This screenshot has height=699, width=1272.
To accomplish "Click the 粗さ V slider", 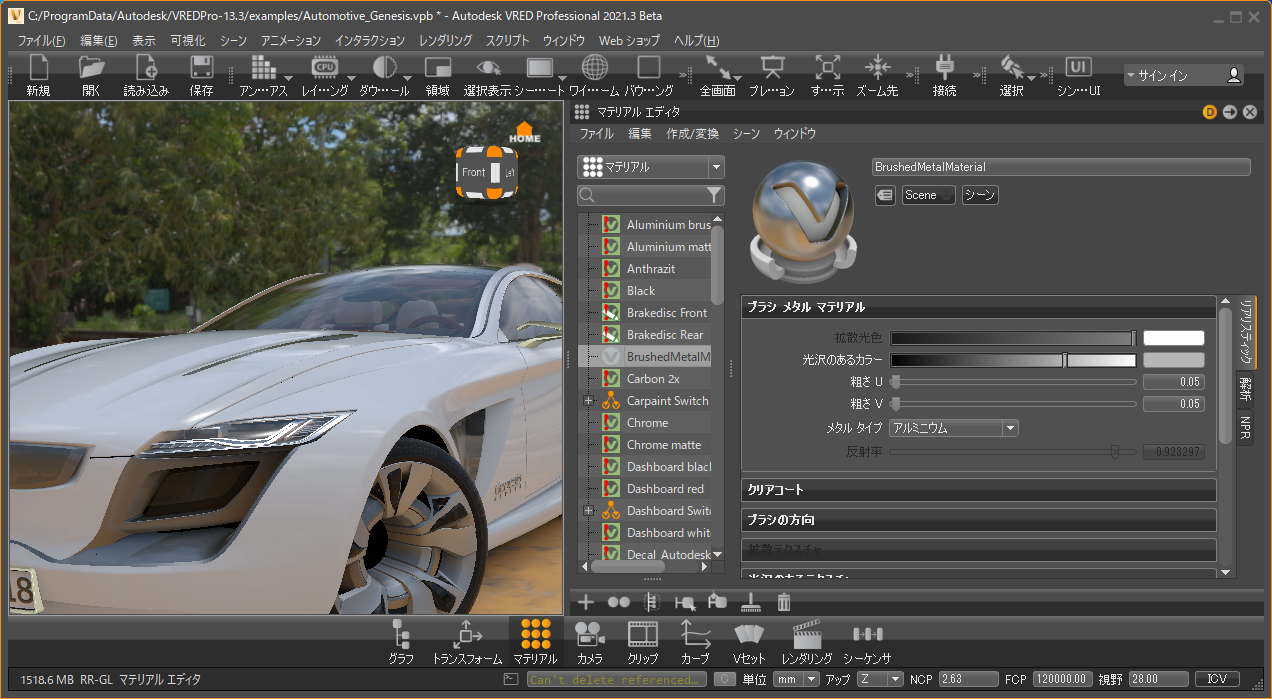I will click(1013, 404).
